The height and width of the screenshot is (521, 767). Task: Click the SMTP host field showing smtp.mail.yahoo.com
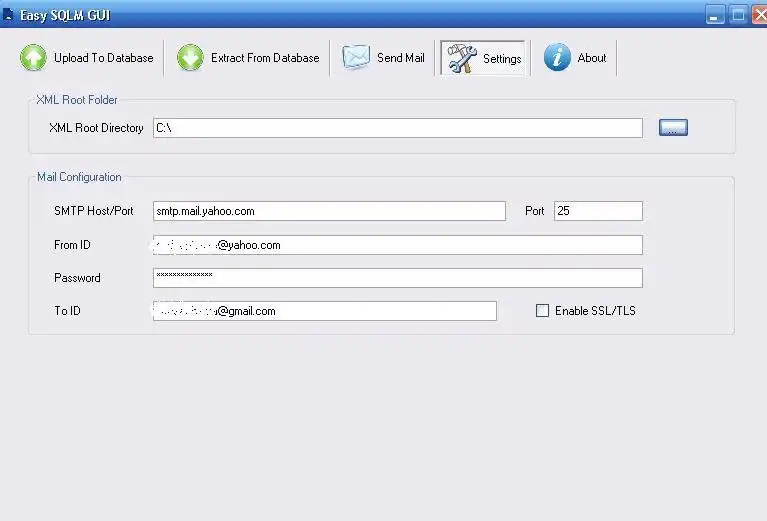coord(329,211)
